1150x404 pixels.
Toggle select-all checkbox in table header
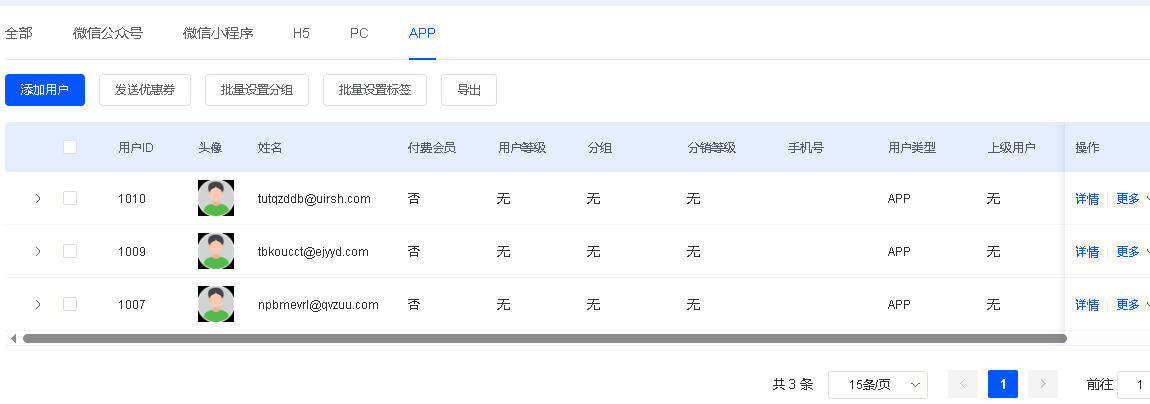pos(70,147)
